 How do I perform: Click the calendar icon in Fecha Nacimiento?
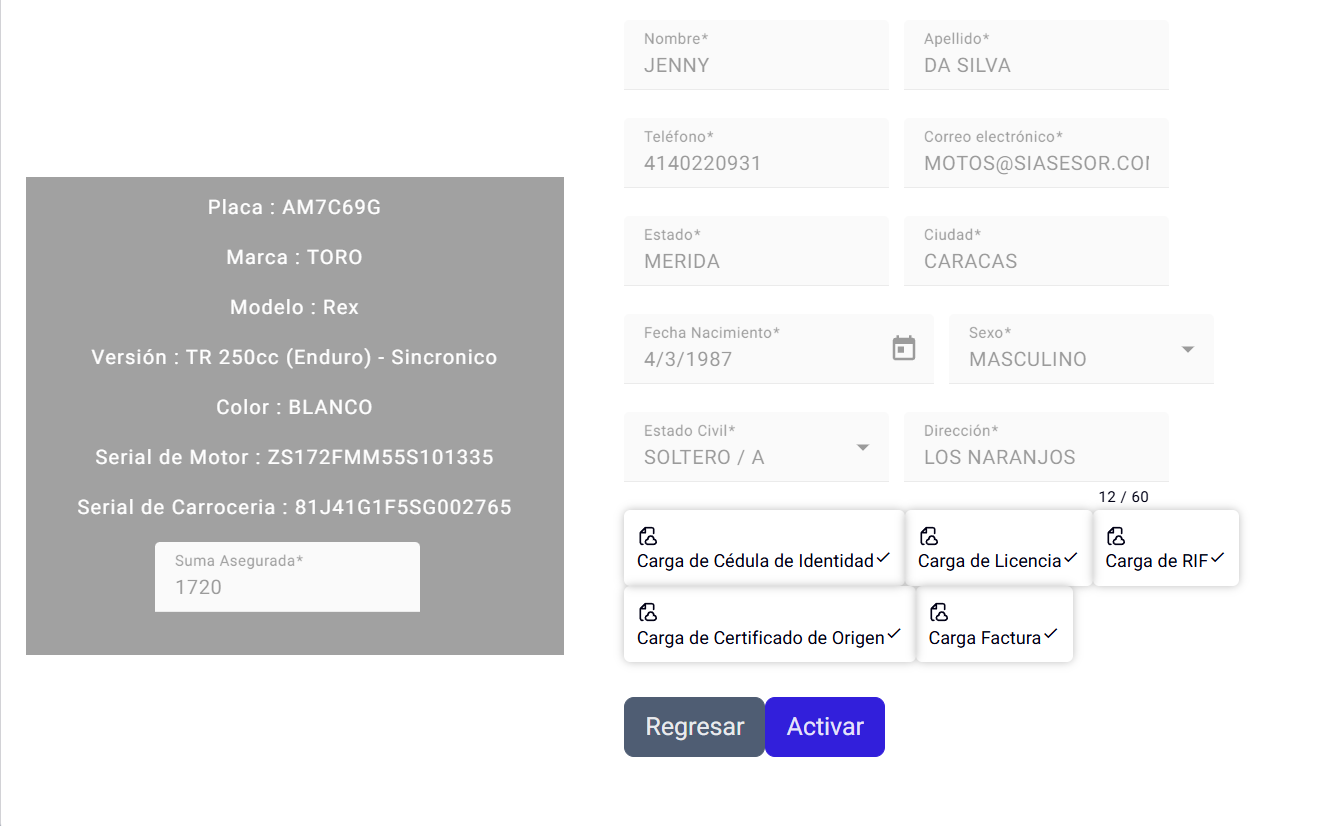(904, 348)
